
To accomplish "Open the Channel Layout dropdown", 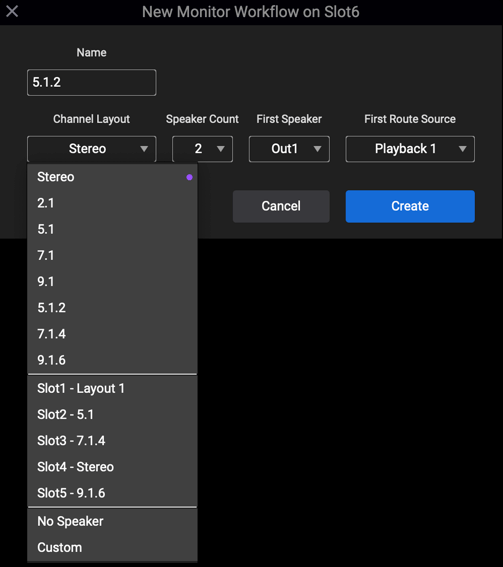I will pyautogui.click(x=91, y=149).
